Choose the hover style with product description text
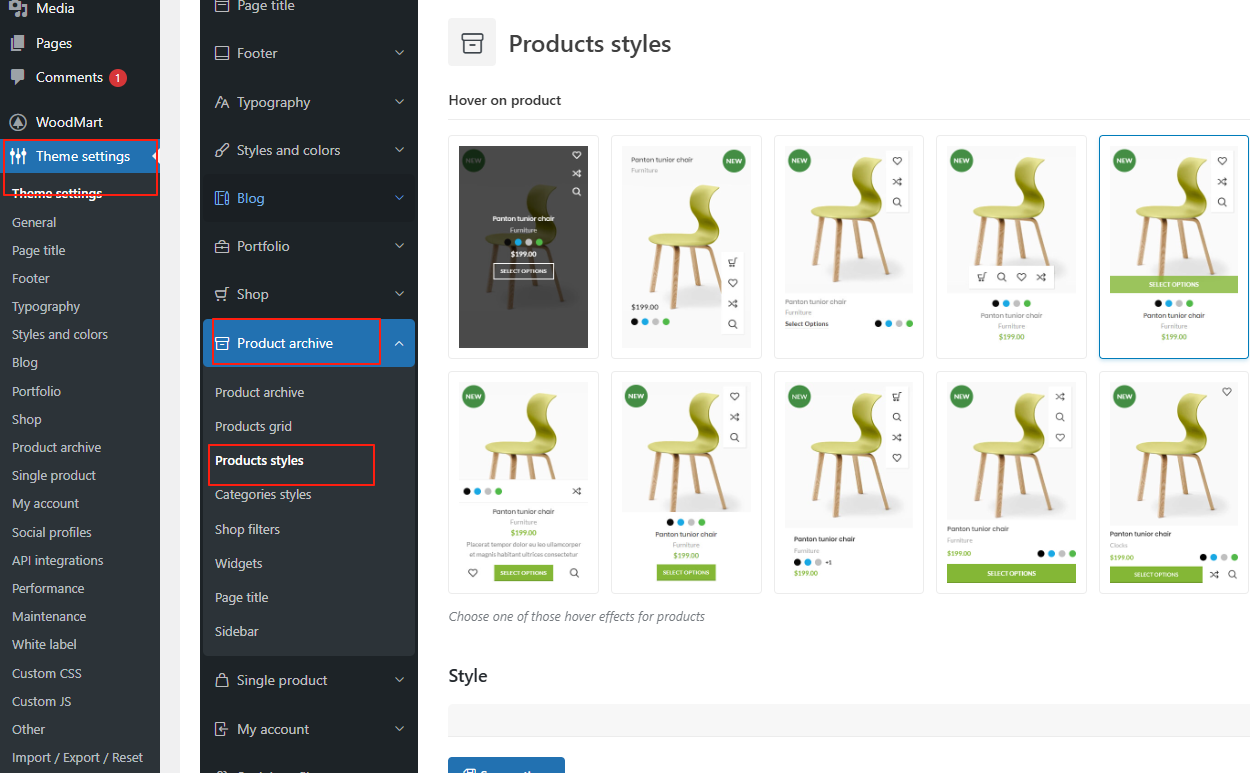 click(523, 483)
